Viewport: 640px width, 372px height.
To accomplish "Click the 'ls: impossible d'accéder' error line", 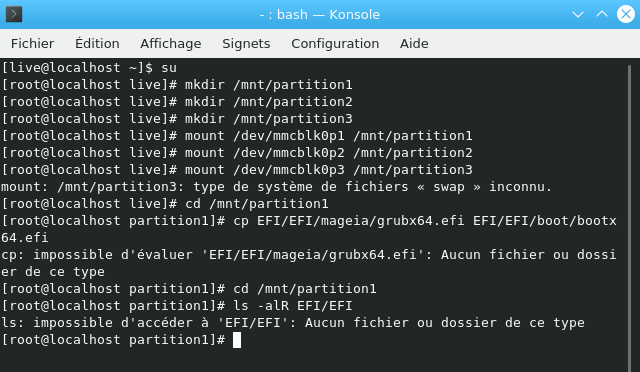I will pyautogui.click(x=293, y=323).
